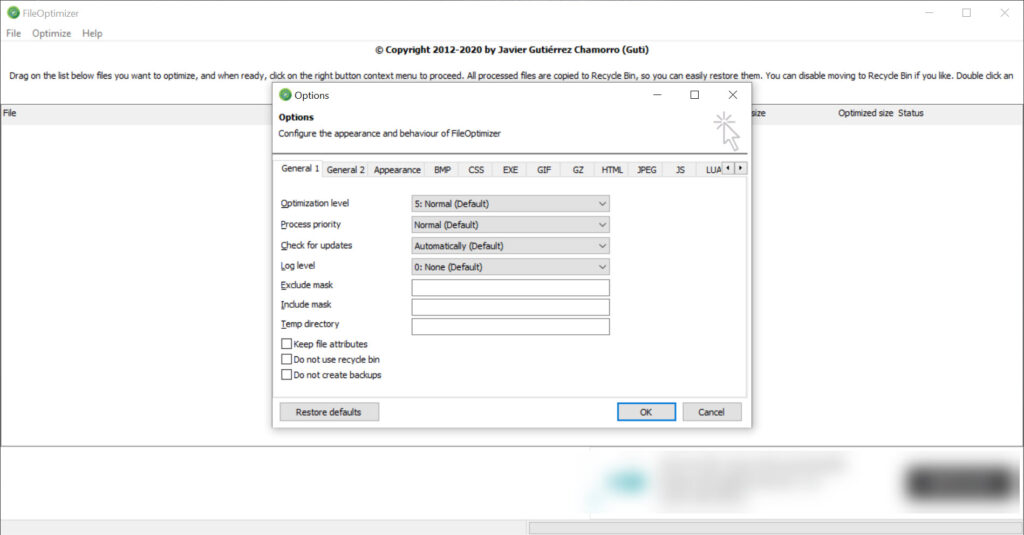Open the CSS tab
1024x535 pixels.
476,170
